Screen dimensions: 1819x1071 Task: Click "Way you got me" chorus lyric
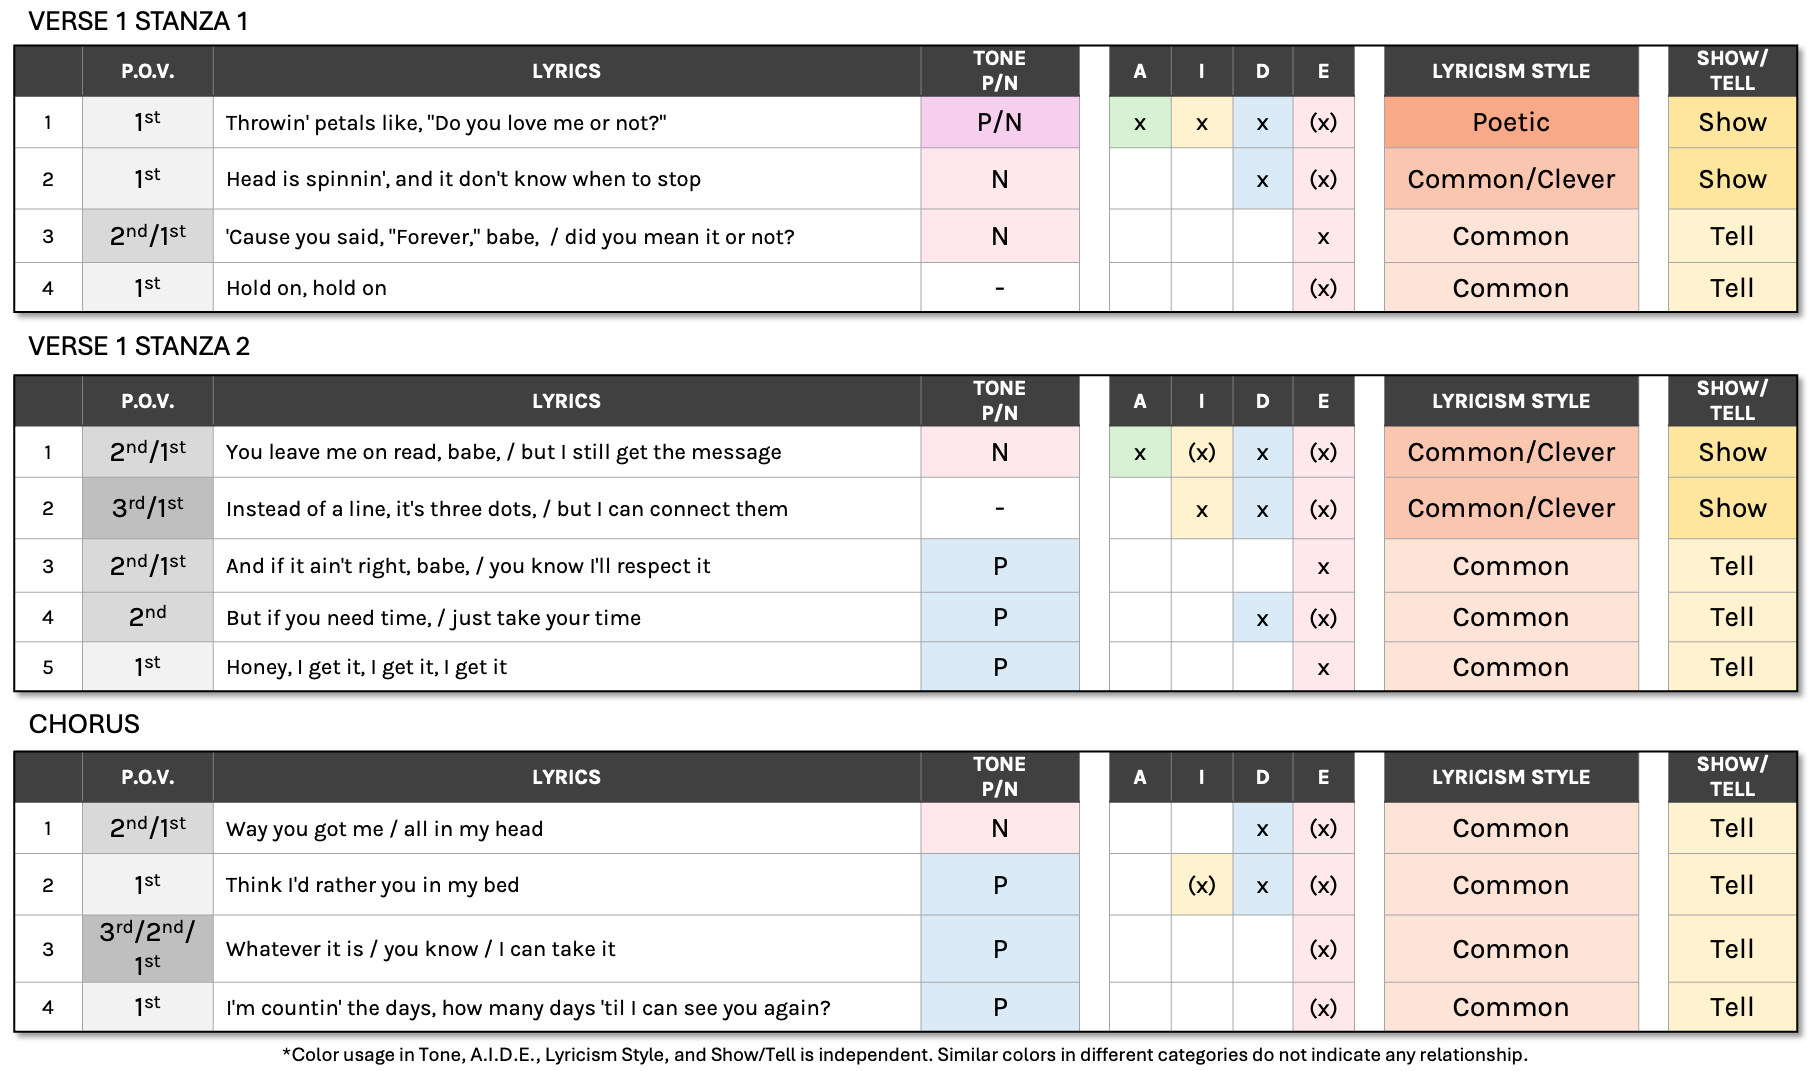384,829
